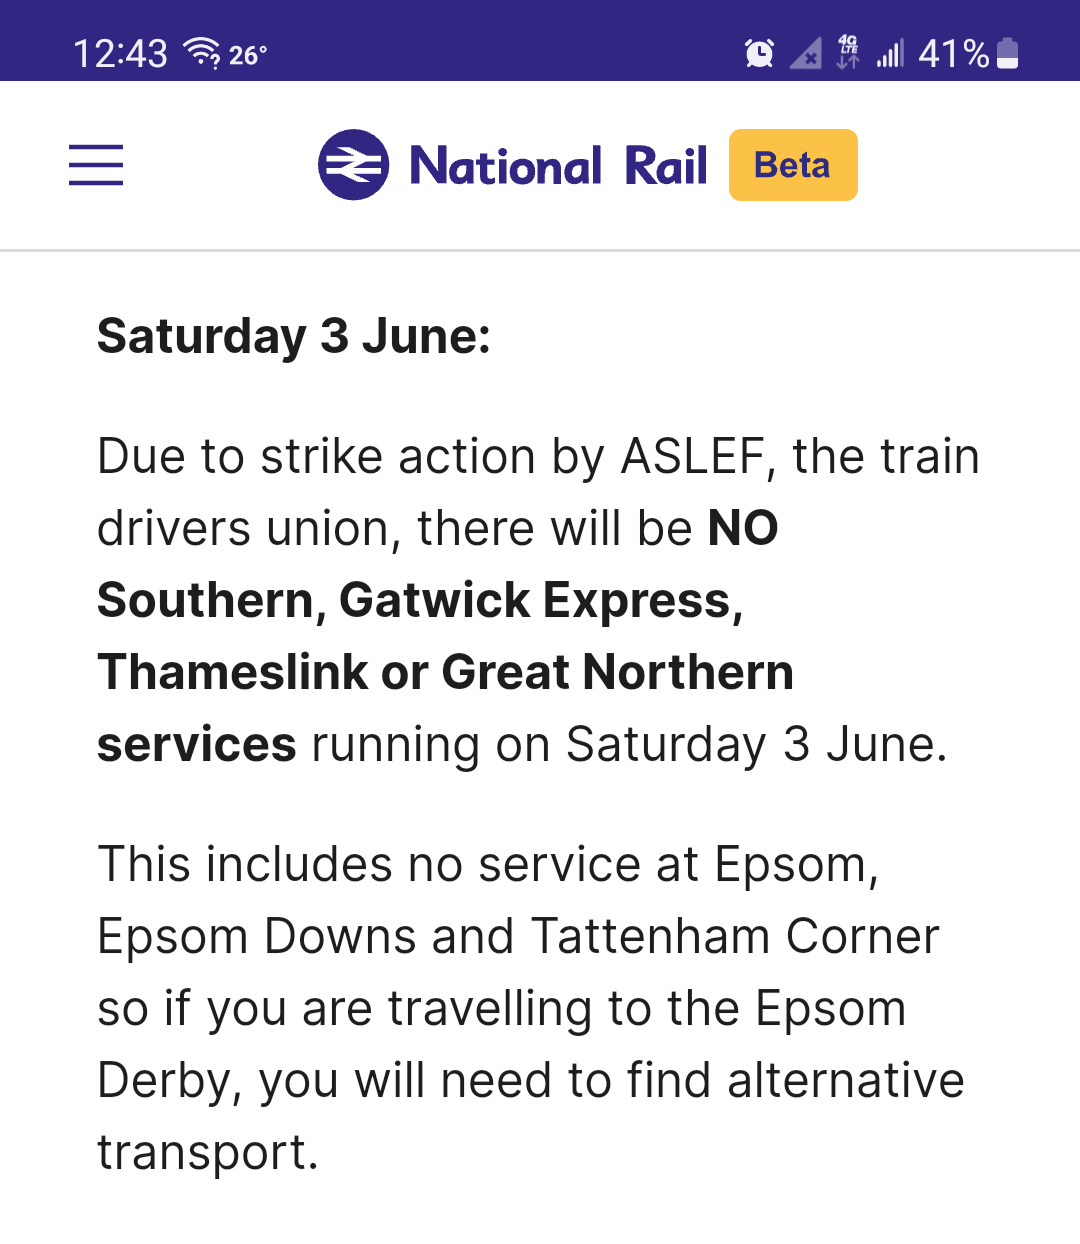Tap the no-signal SIM triangle icon

(x=806, y=53)
